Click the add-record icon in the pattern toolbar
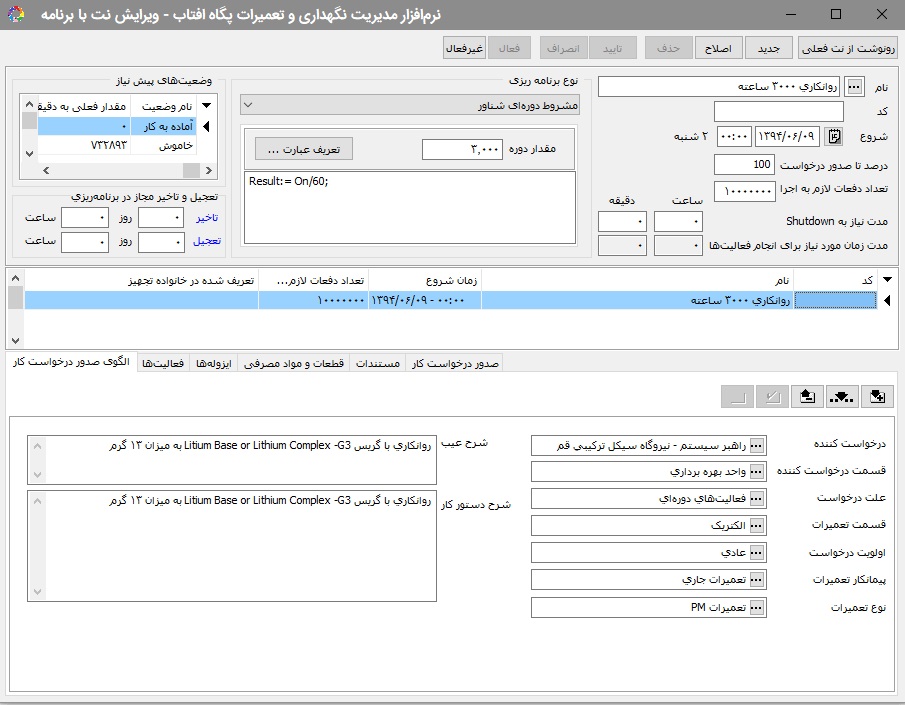 [x=877, y=397]
